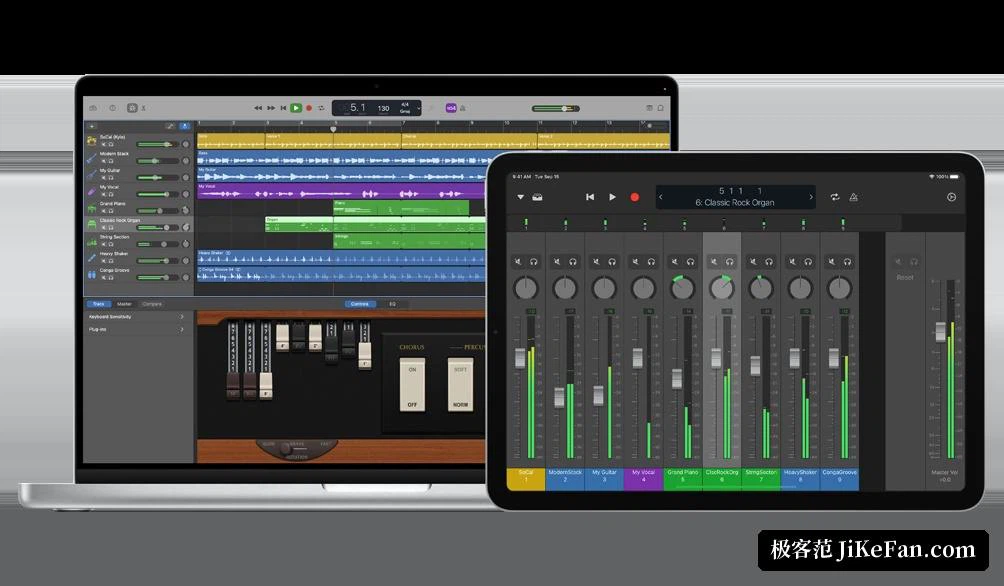Click the 130 tempo value in MacBook LCD

click(x=383, y=108)
